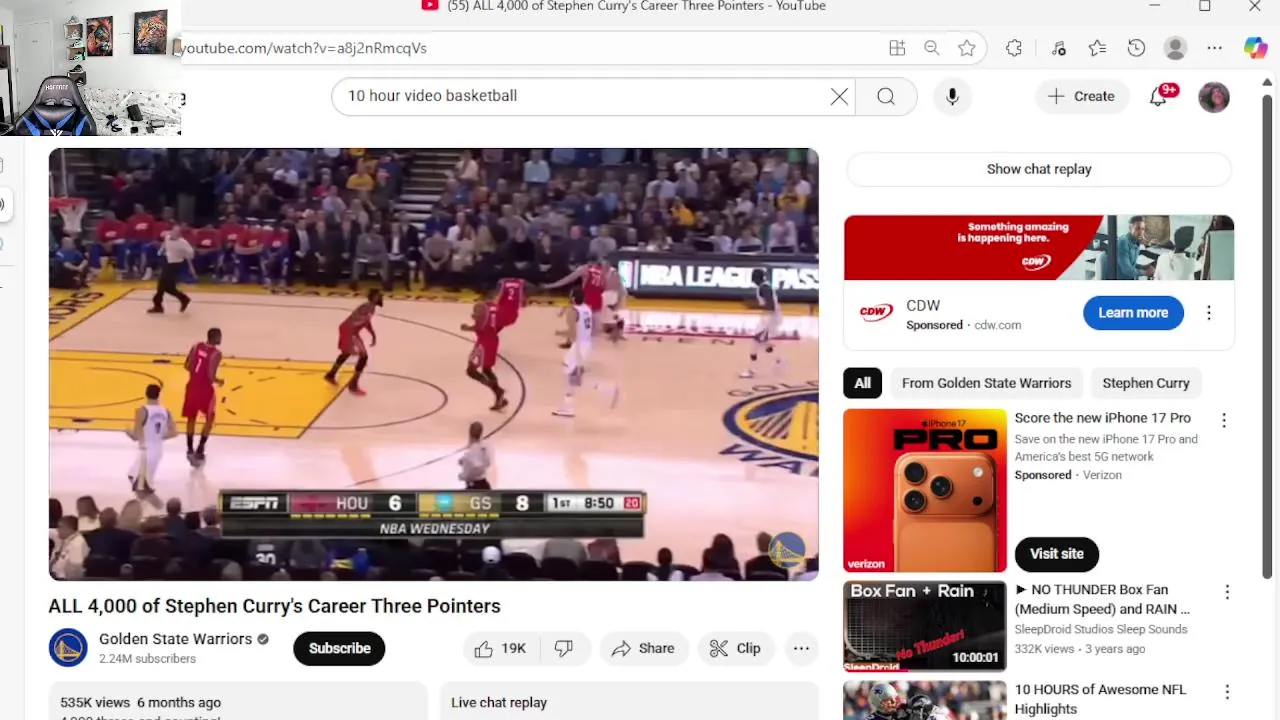Open CDW ad banner image
This screenshot has width=1280, height=720.
pos(1039,247)
